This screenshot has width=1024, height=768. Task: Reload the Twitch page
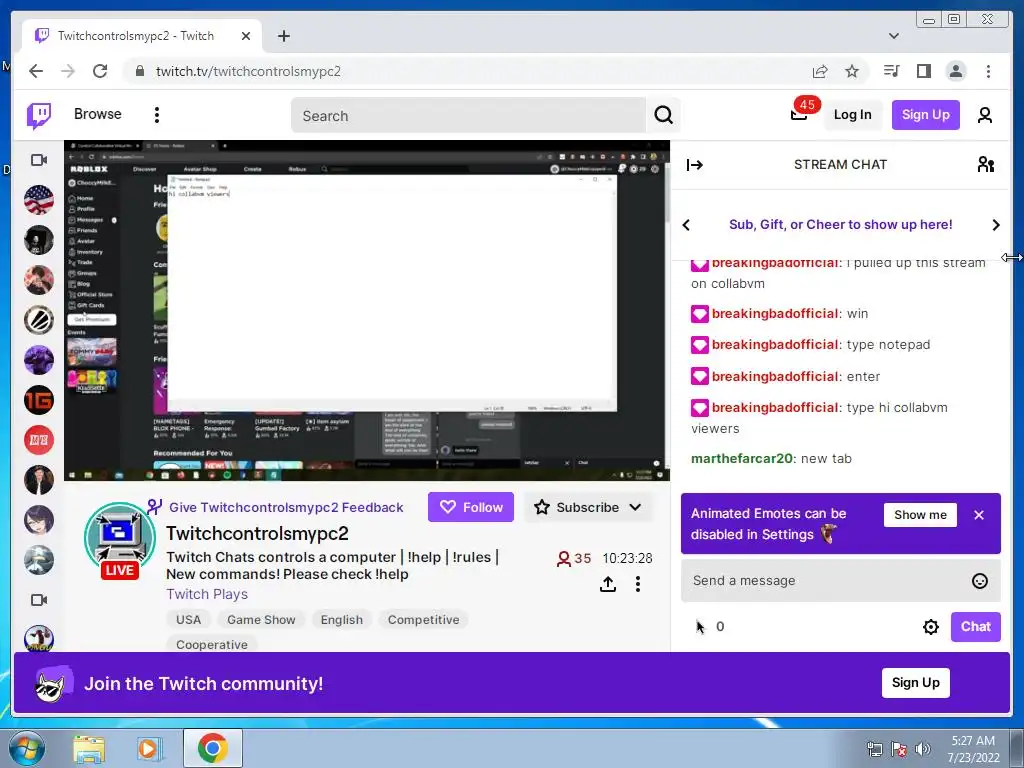(x=100, y=71)
